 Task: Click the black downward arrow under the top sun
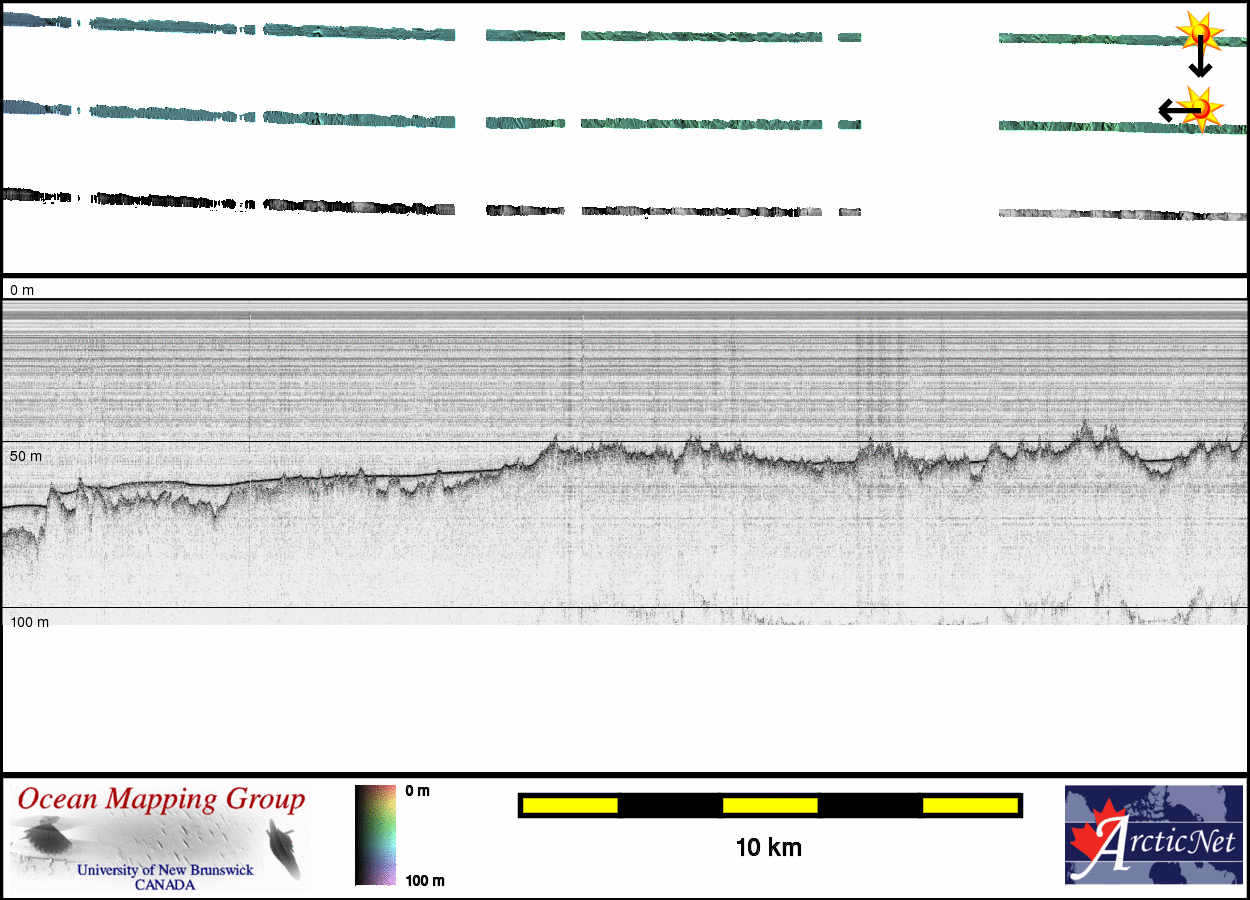[1200, 64]
